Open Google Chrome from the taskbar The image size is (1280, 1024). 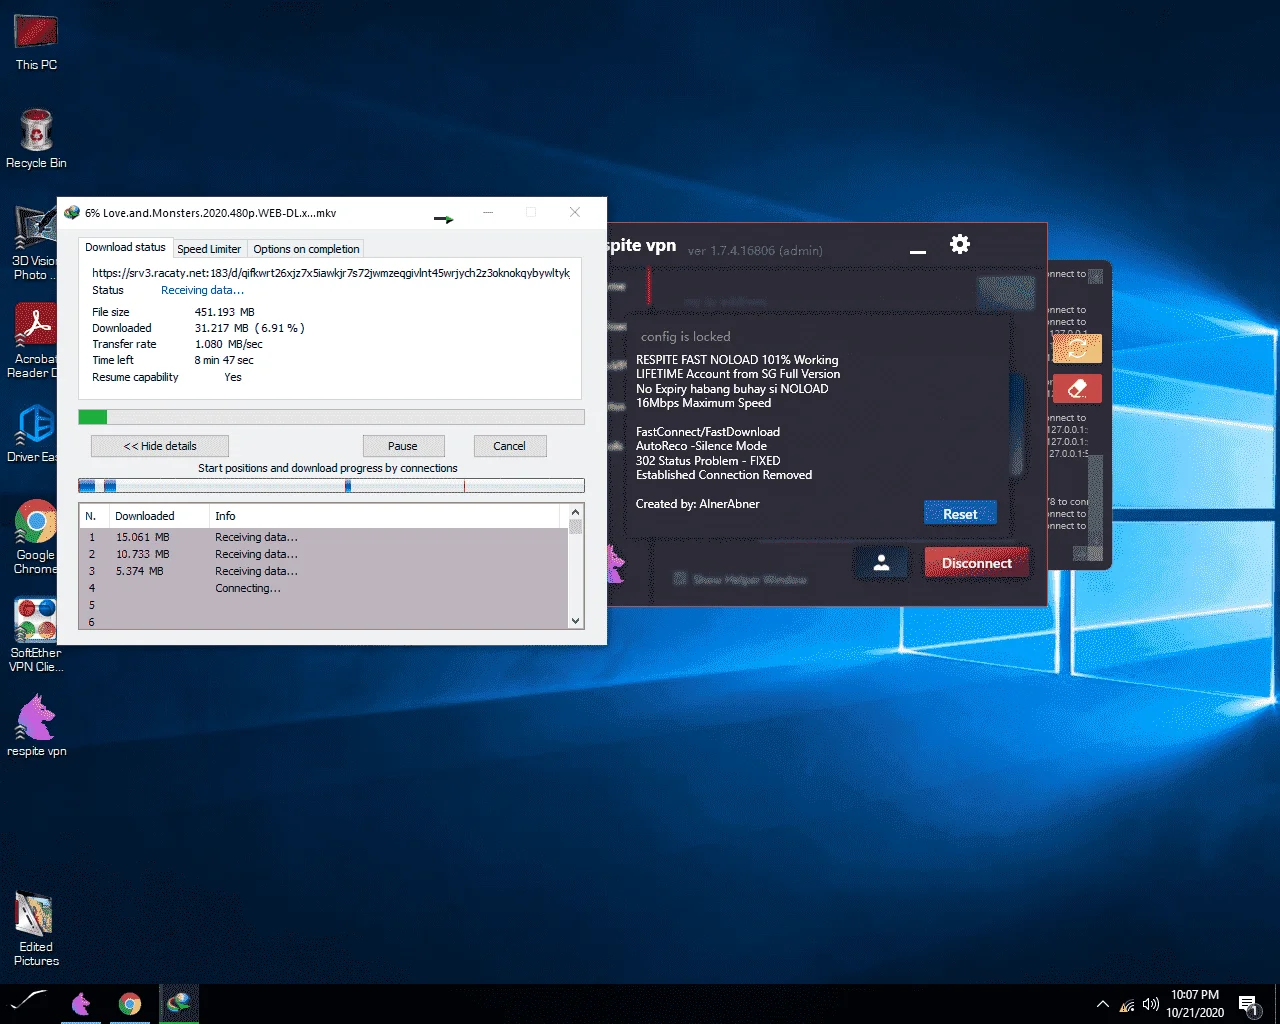[x=130, y=1003]
